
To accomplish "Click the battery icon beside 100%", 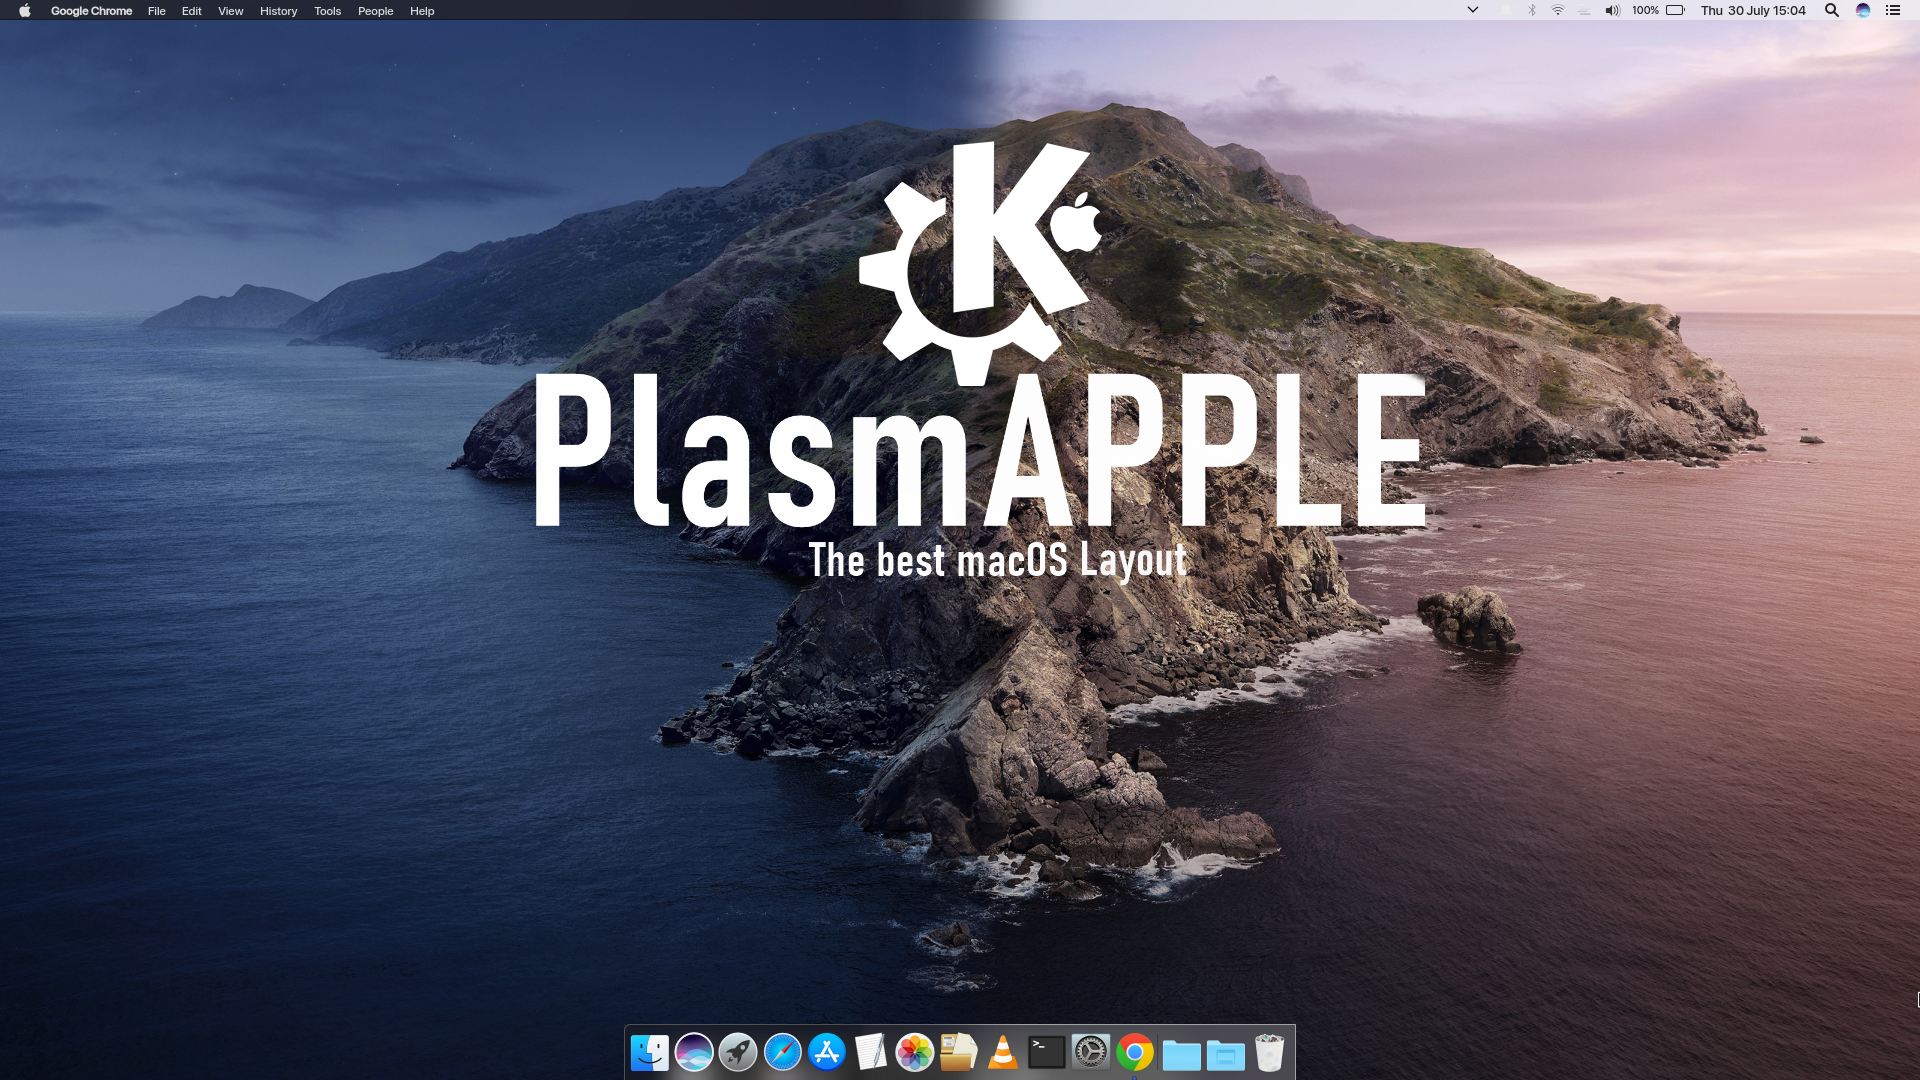I will 1676,10.
